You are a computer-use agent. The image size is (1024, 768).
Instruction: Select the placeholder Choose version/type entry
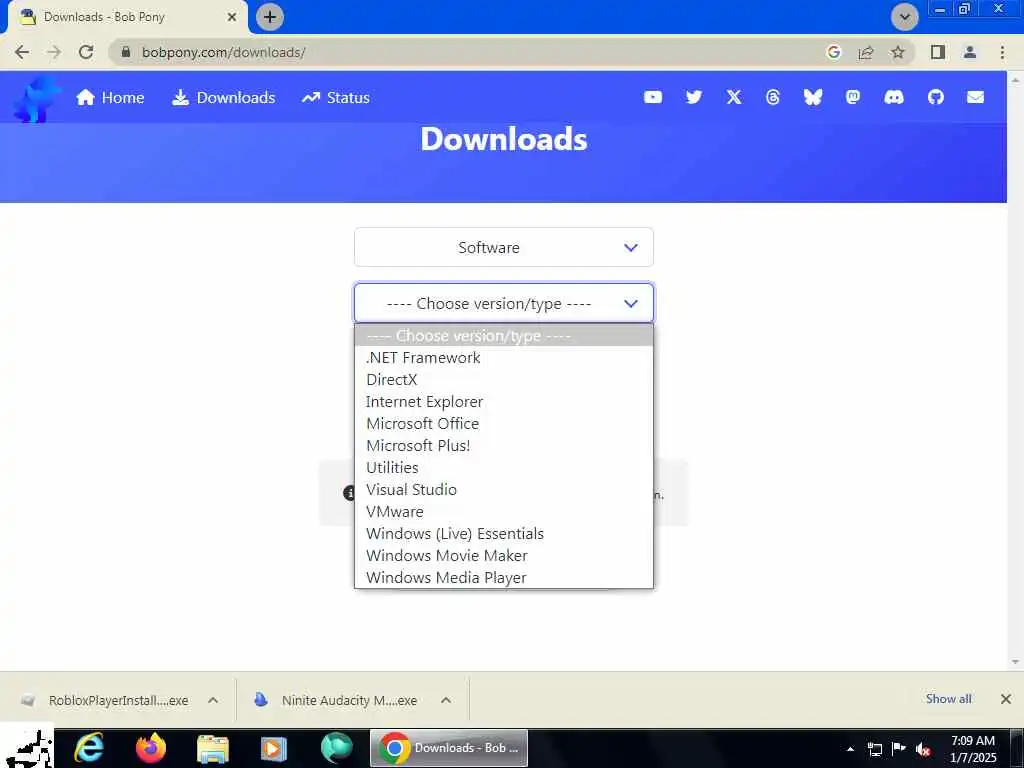point(504,336)
